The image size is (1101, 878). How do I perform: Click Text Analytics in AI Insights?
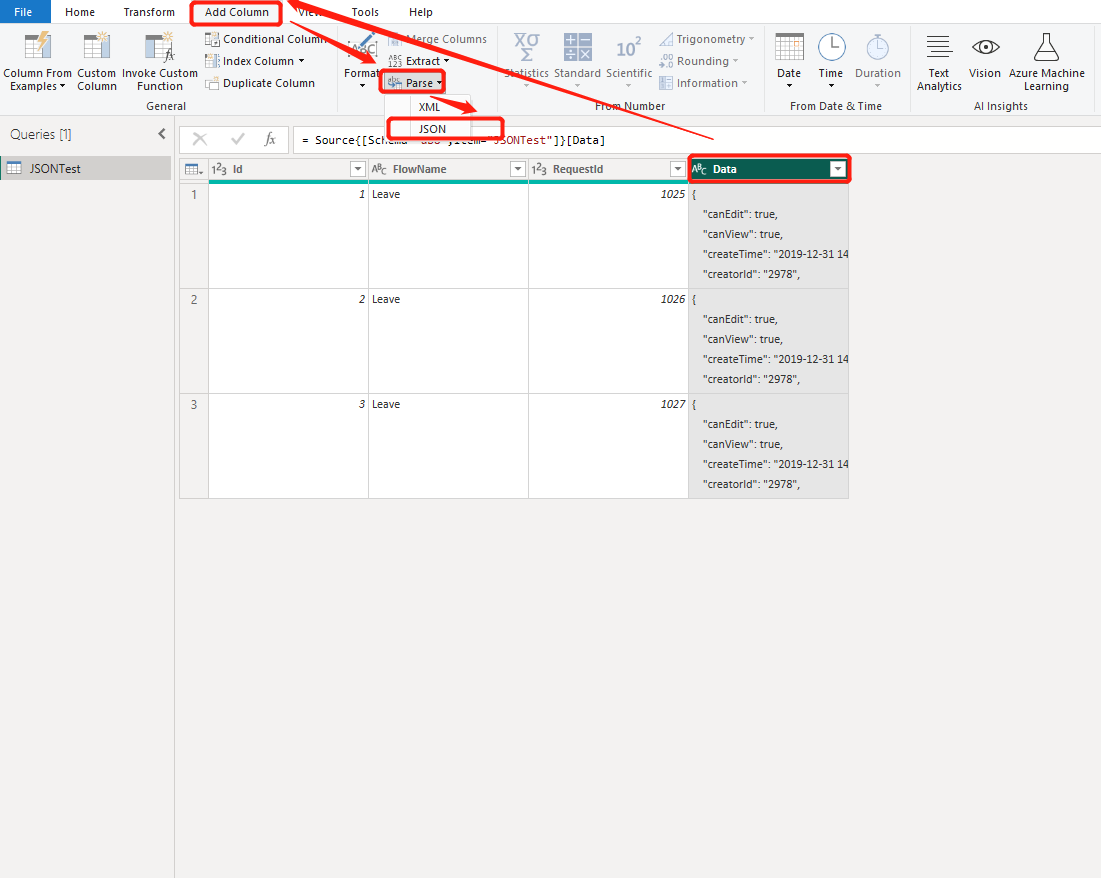pyautogui.click(x=938, y=60)
